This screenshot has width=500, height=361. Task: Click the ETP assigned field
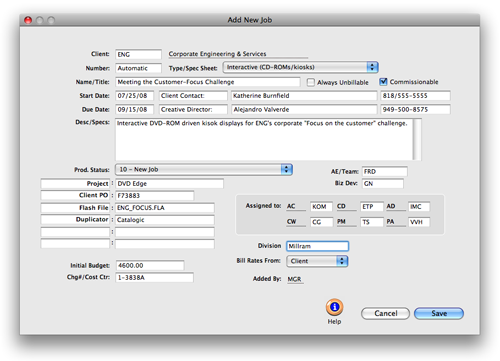(x=372, y=207)
